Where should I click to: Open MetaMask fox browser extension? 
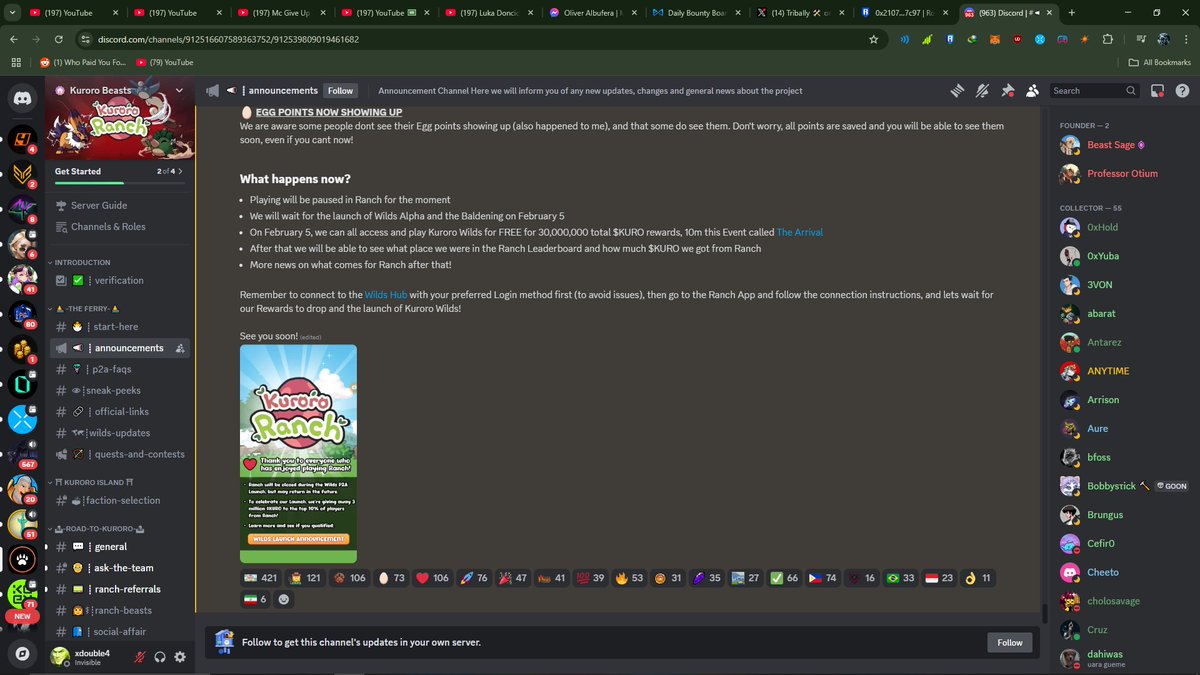click(995, 39)
